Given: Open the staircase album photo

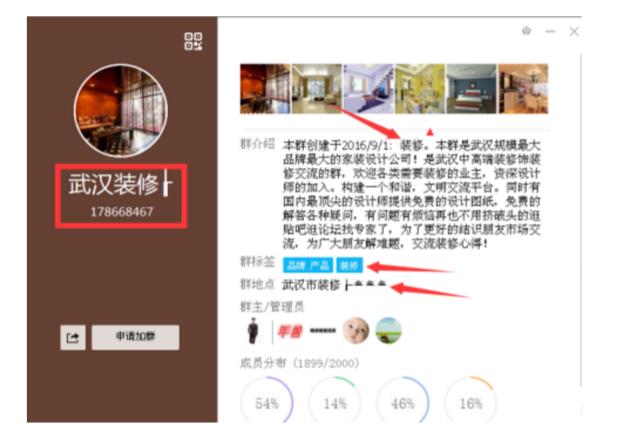Looking at the screenshot, I should [x=368, y=89].
